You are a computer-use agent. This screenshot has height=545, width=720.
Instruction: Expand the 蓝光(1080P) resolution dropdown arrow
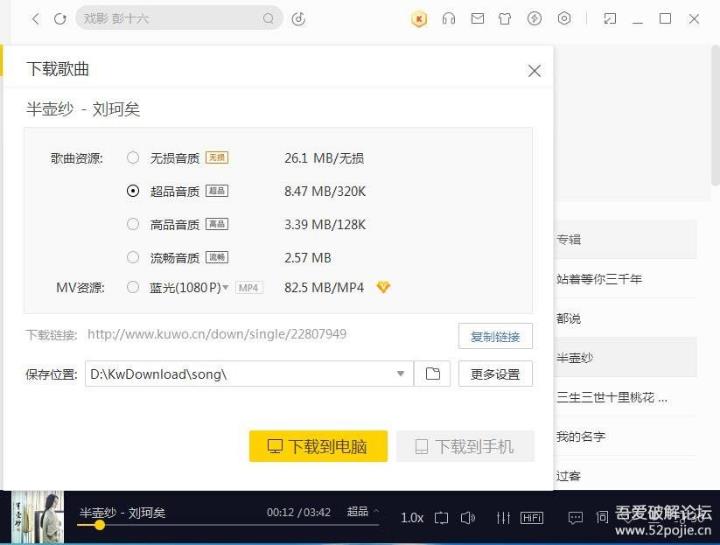225,288
